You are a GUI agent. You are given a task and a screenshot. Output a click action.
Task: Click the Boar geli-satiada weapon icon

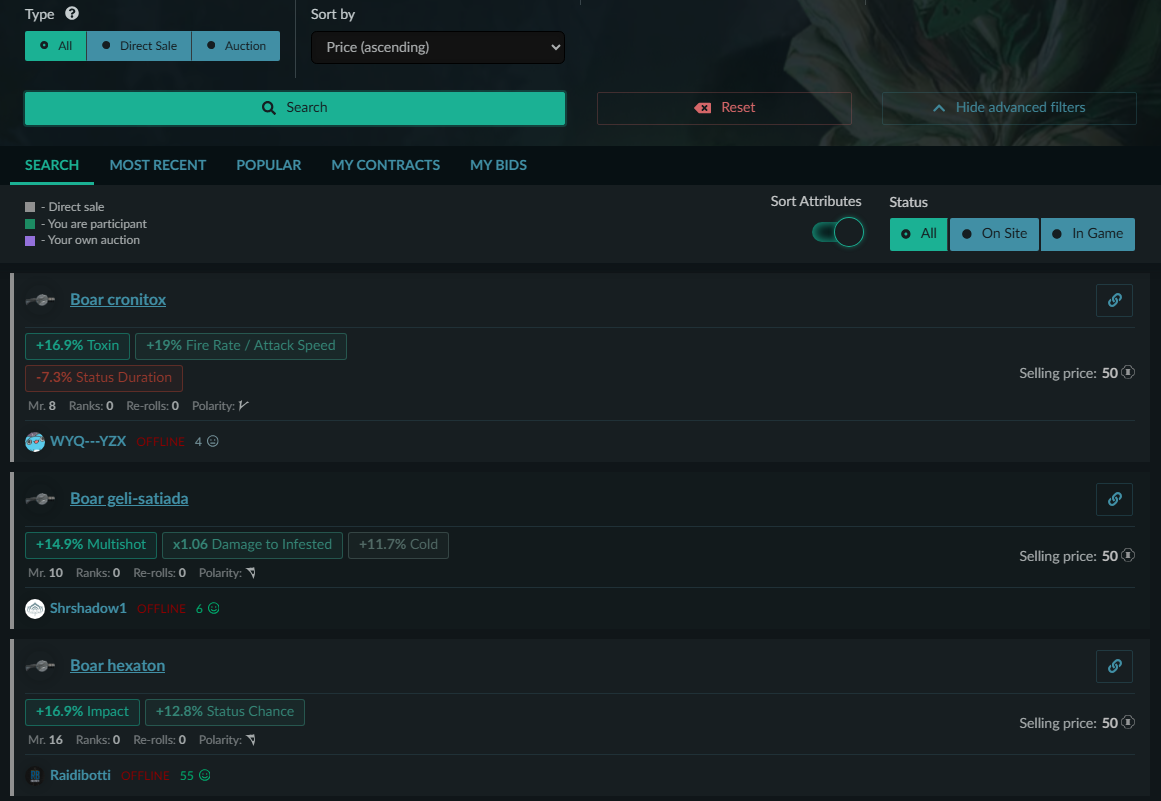coord(41,499)
